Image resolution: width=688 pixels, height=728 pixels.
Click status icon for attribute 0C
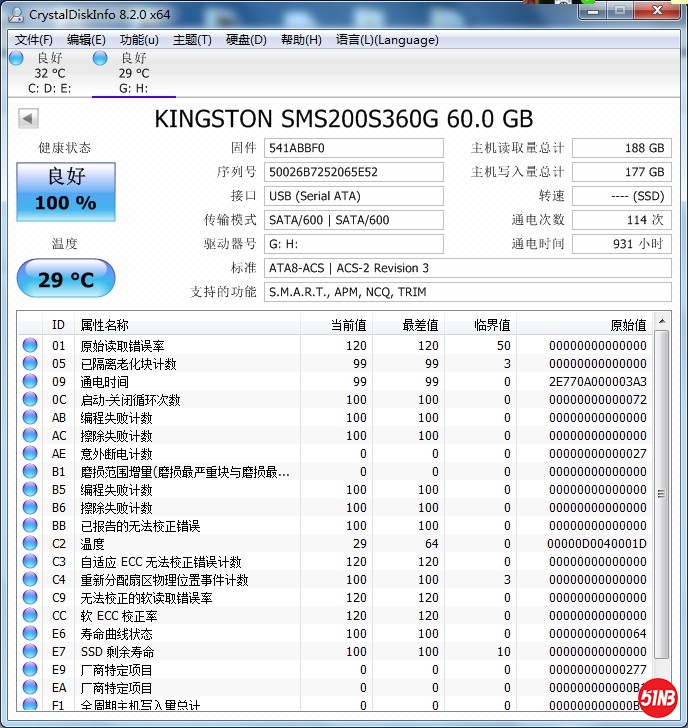point(30,399)
